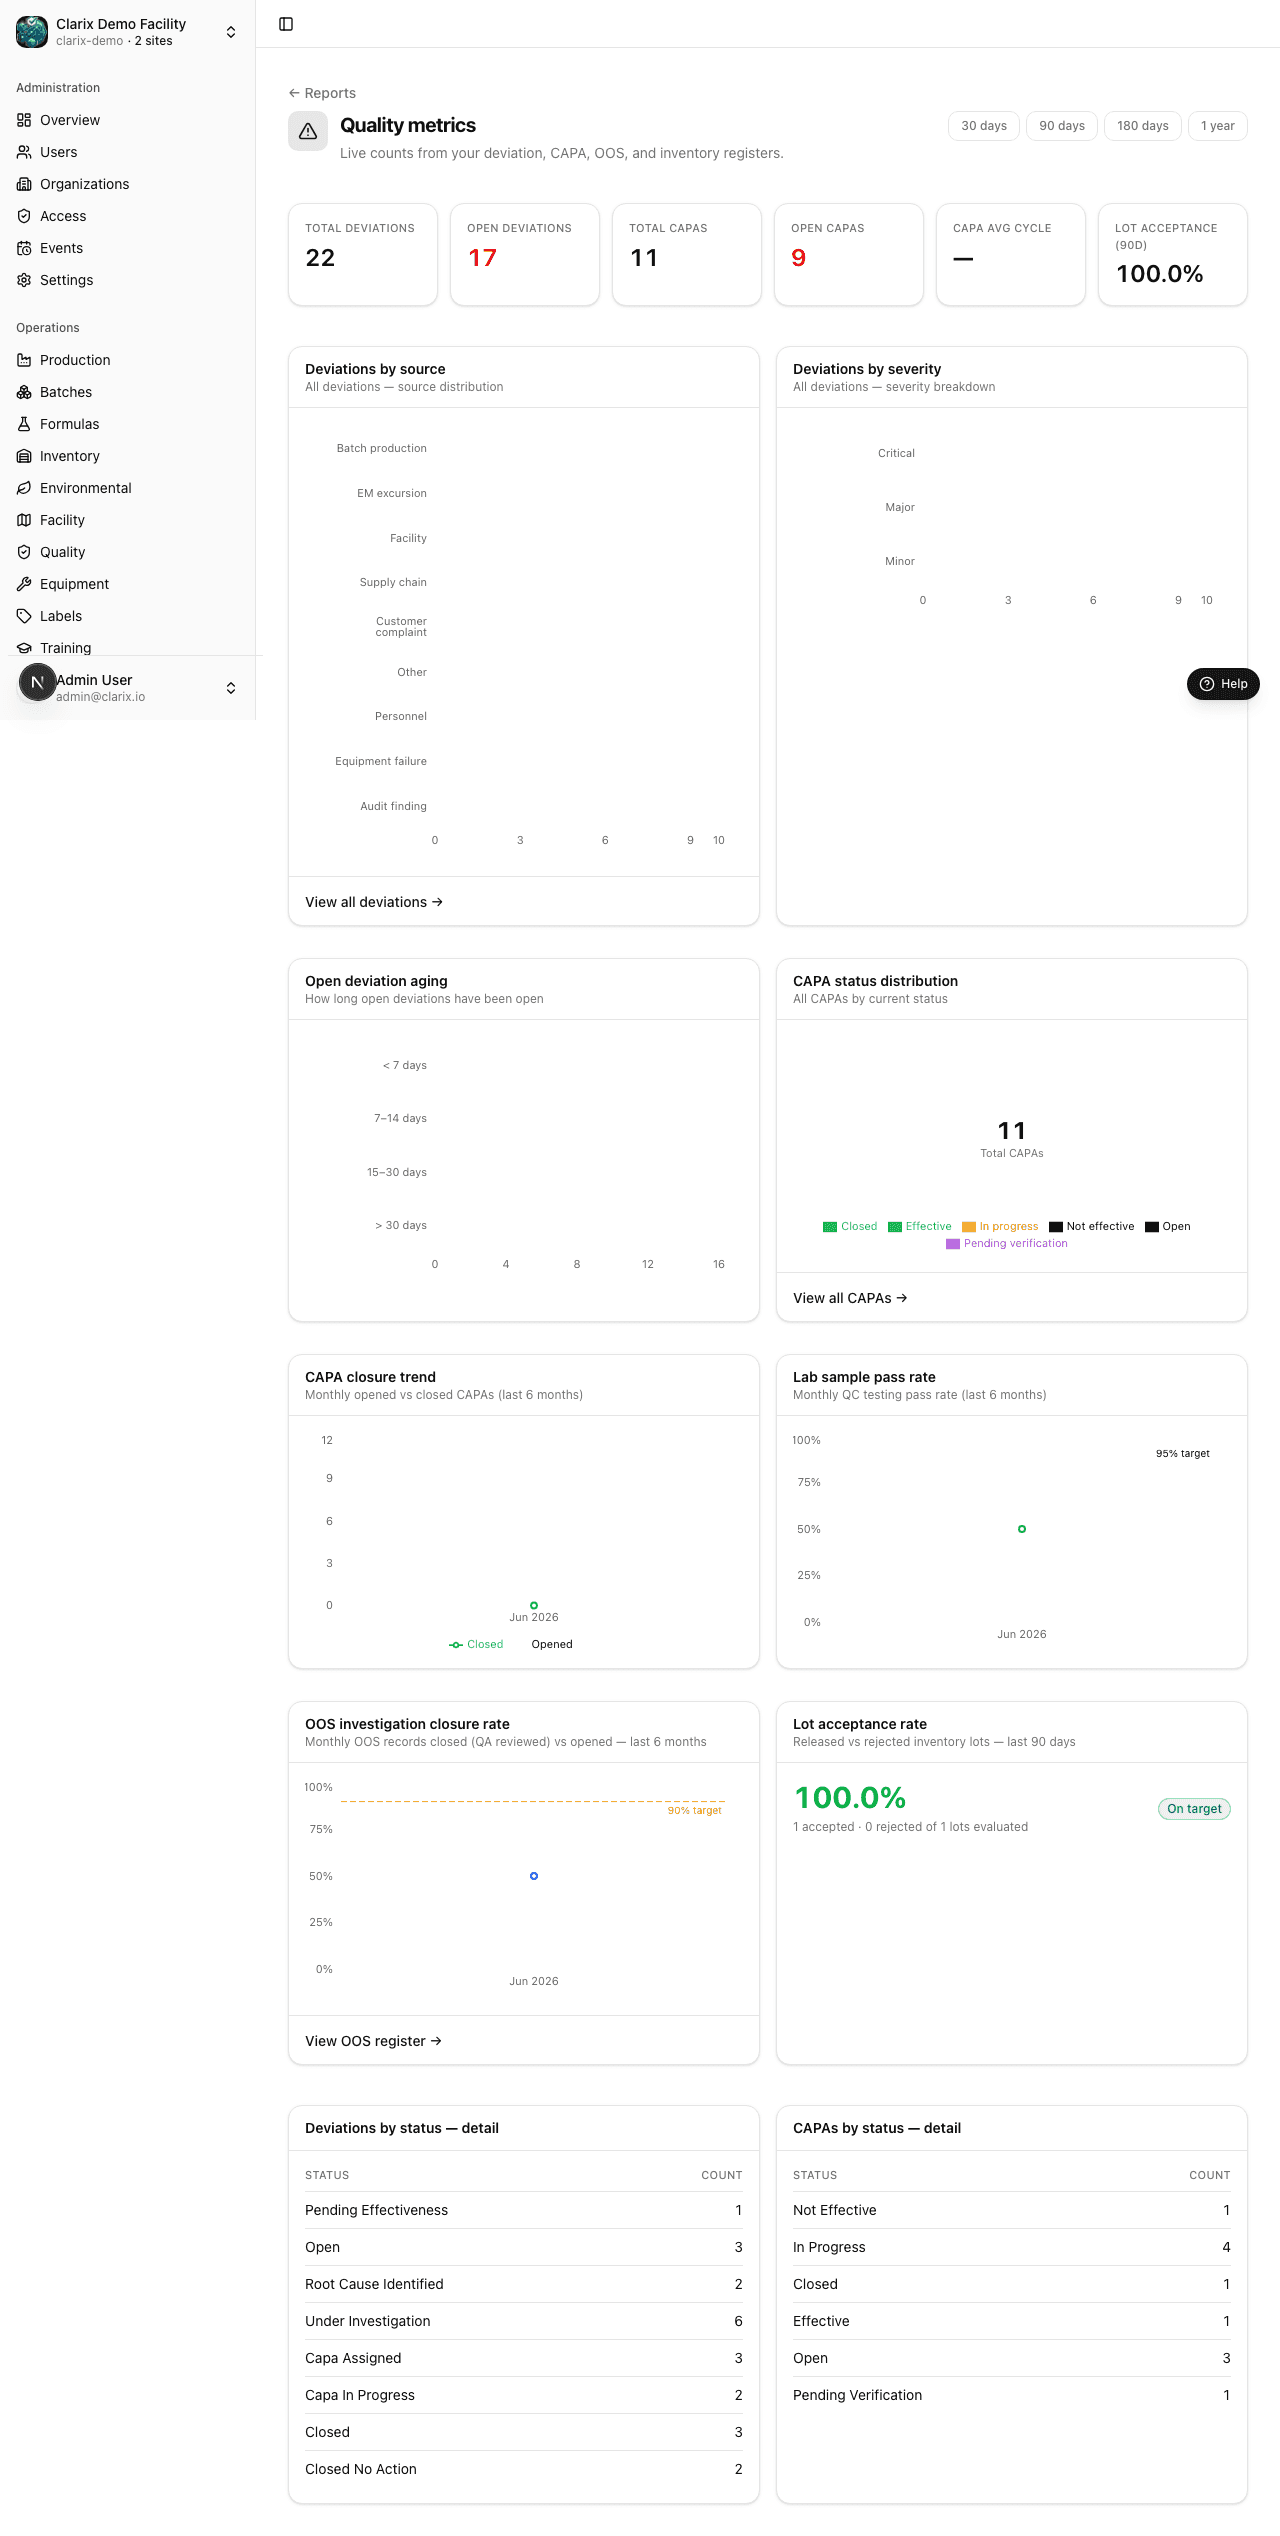Select the 90 days range

point(1062,126)
